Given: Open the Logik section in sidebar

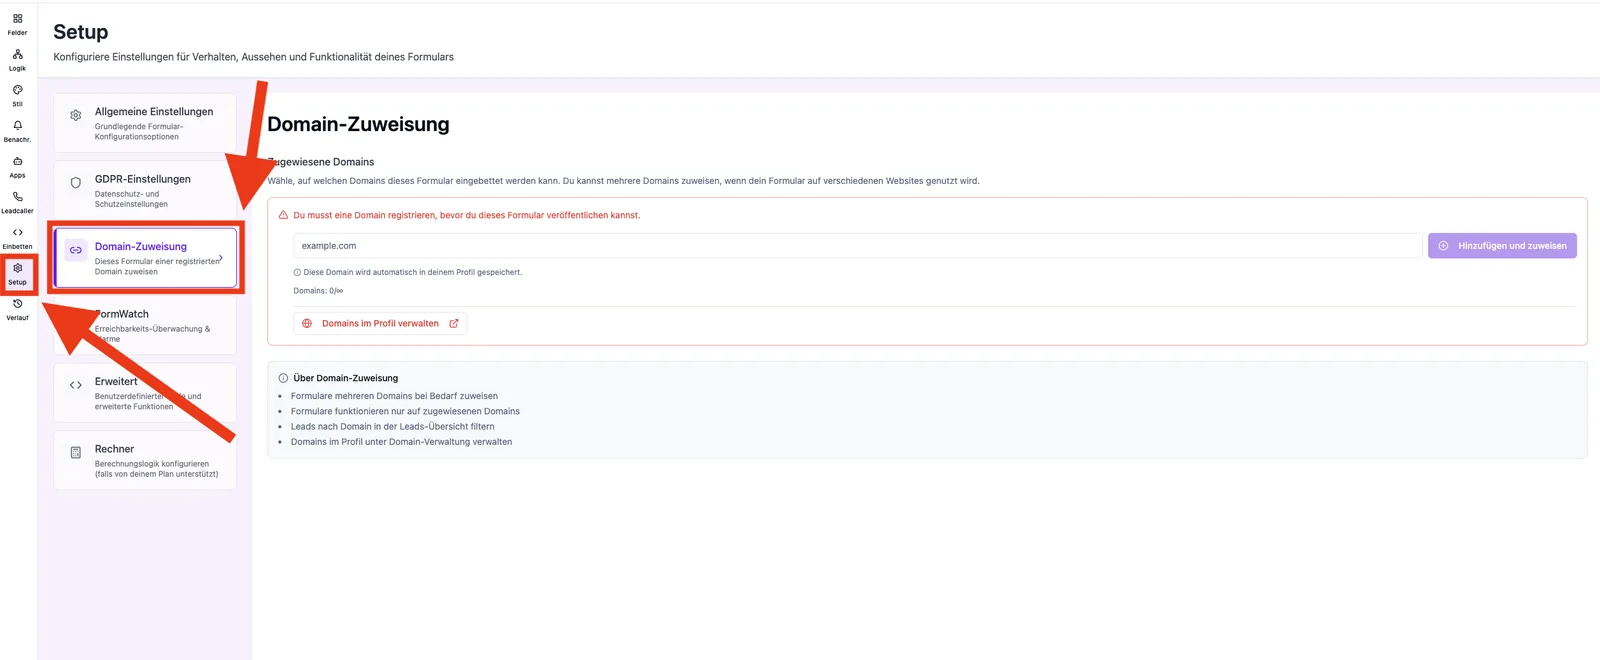Looking at the screenshot, I should pyautogui.click(x=17, y=60).
